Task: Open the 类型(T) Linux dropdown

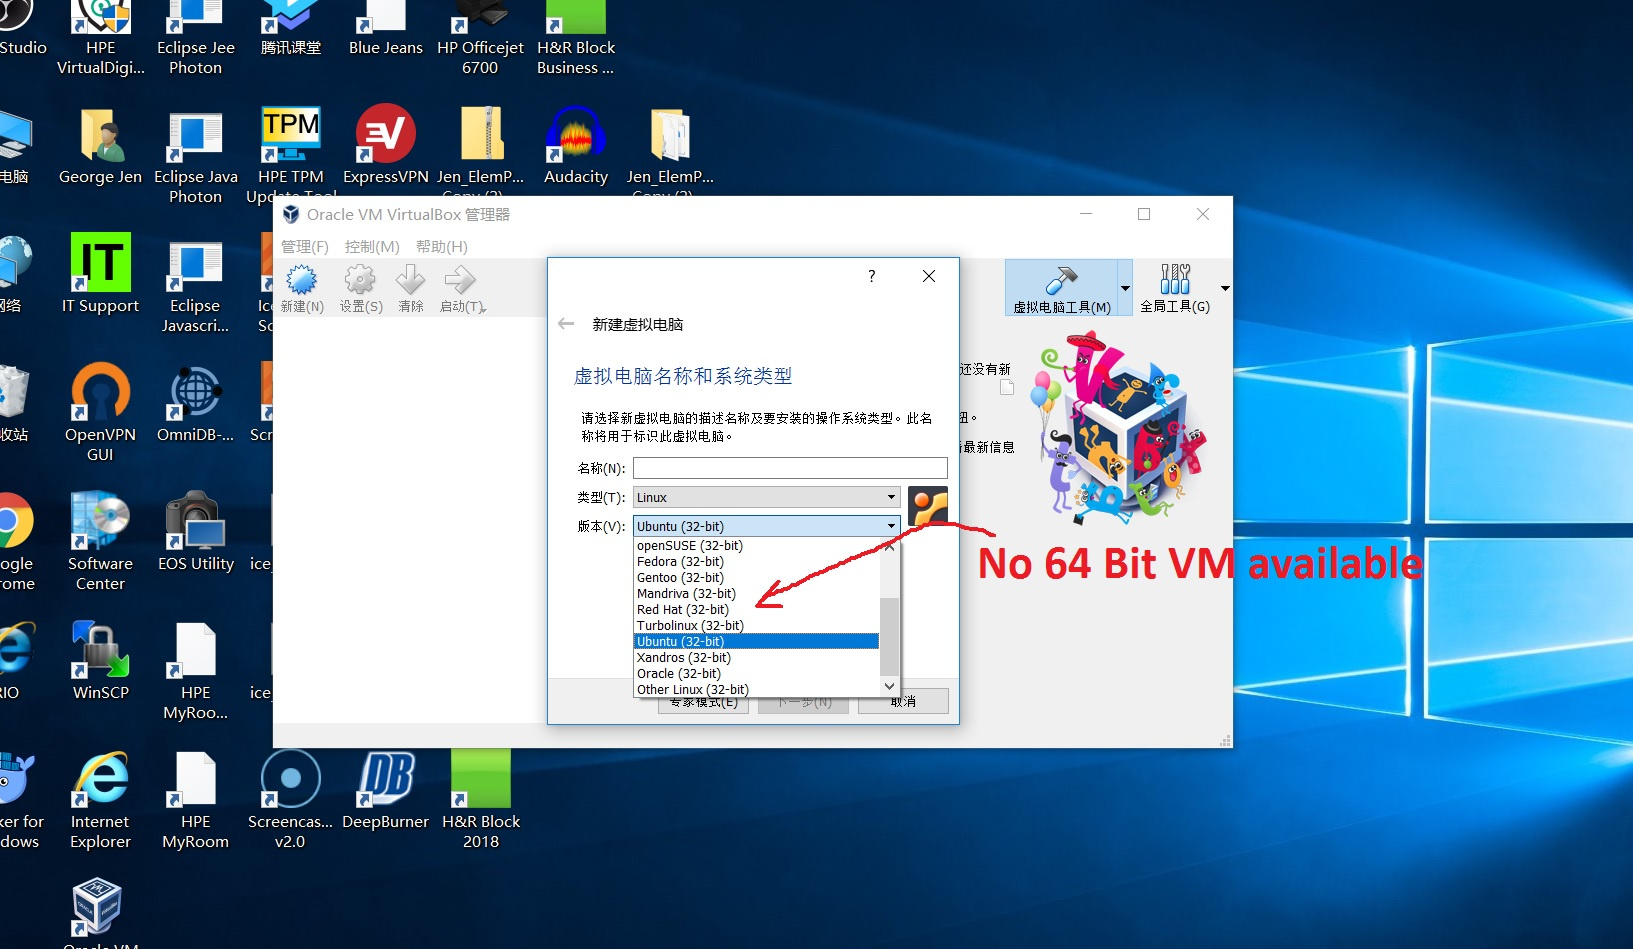Action: (767, 497)
